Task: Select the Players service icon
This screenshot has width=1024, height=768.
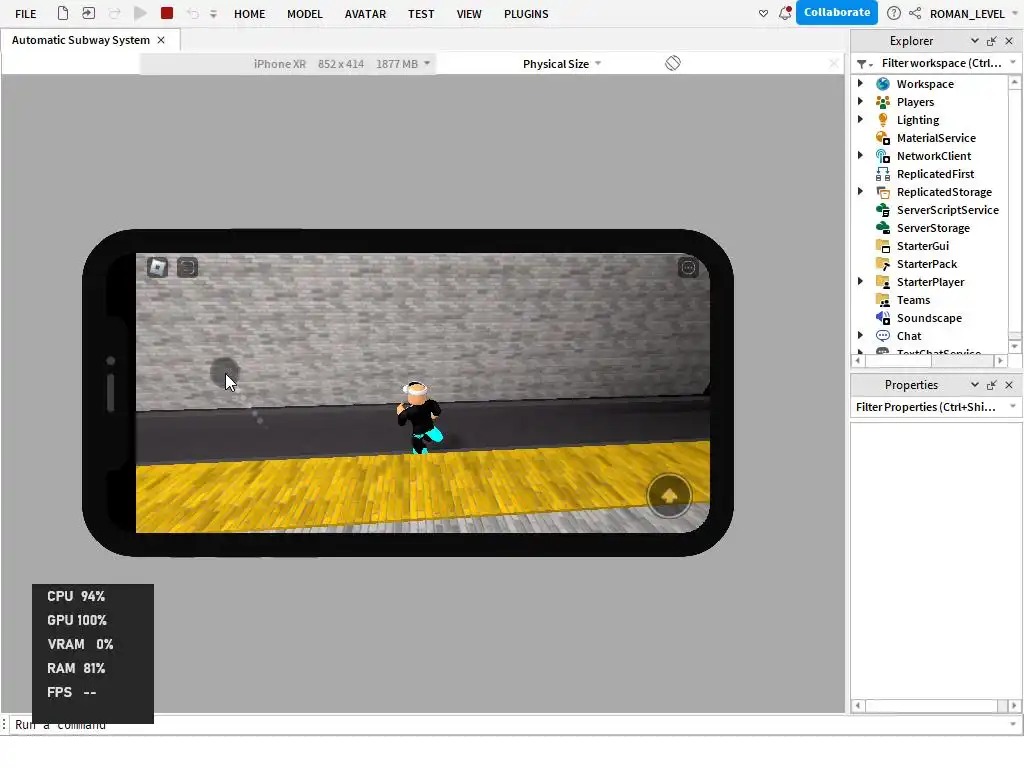Action: click(x=883, y=102)
